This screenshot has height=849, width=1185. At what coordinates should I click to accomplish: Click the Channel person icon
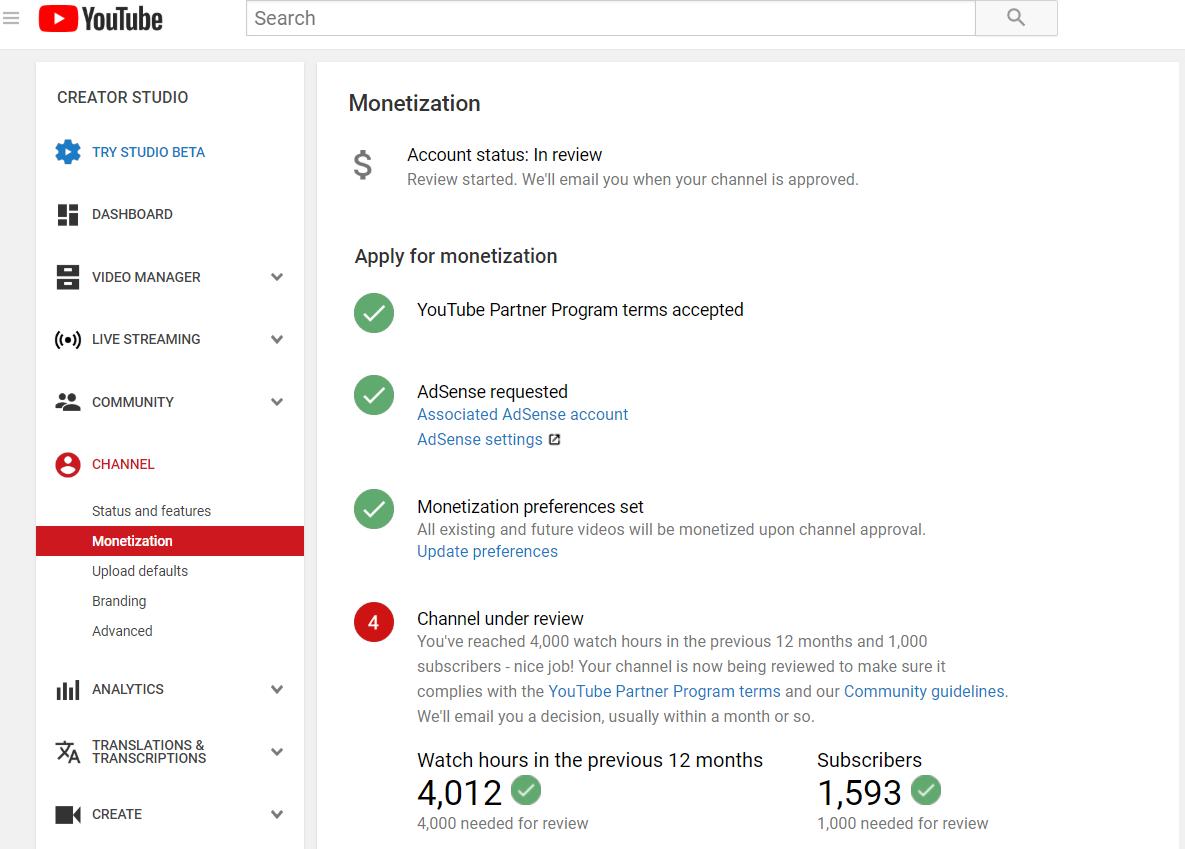click(x=68, y=464)
